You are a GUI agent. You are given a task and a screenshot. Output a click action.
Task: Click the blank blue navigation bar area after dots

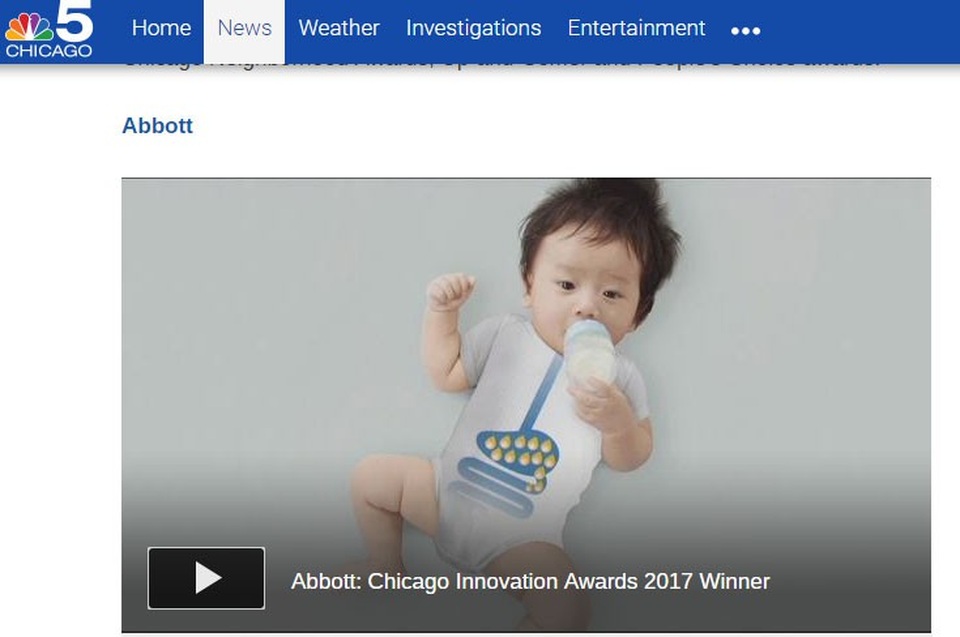[x=857, y=31]
